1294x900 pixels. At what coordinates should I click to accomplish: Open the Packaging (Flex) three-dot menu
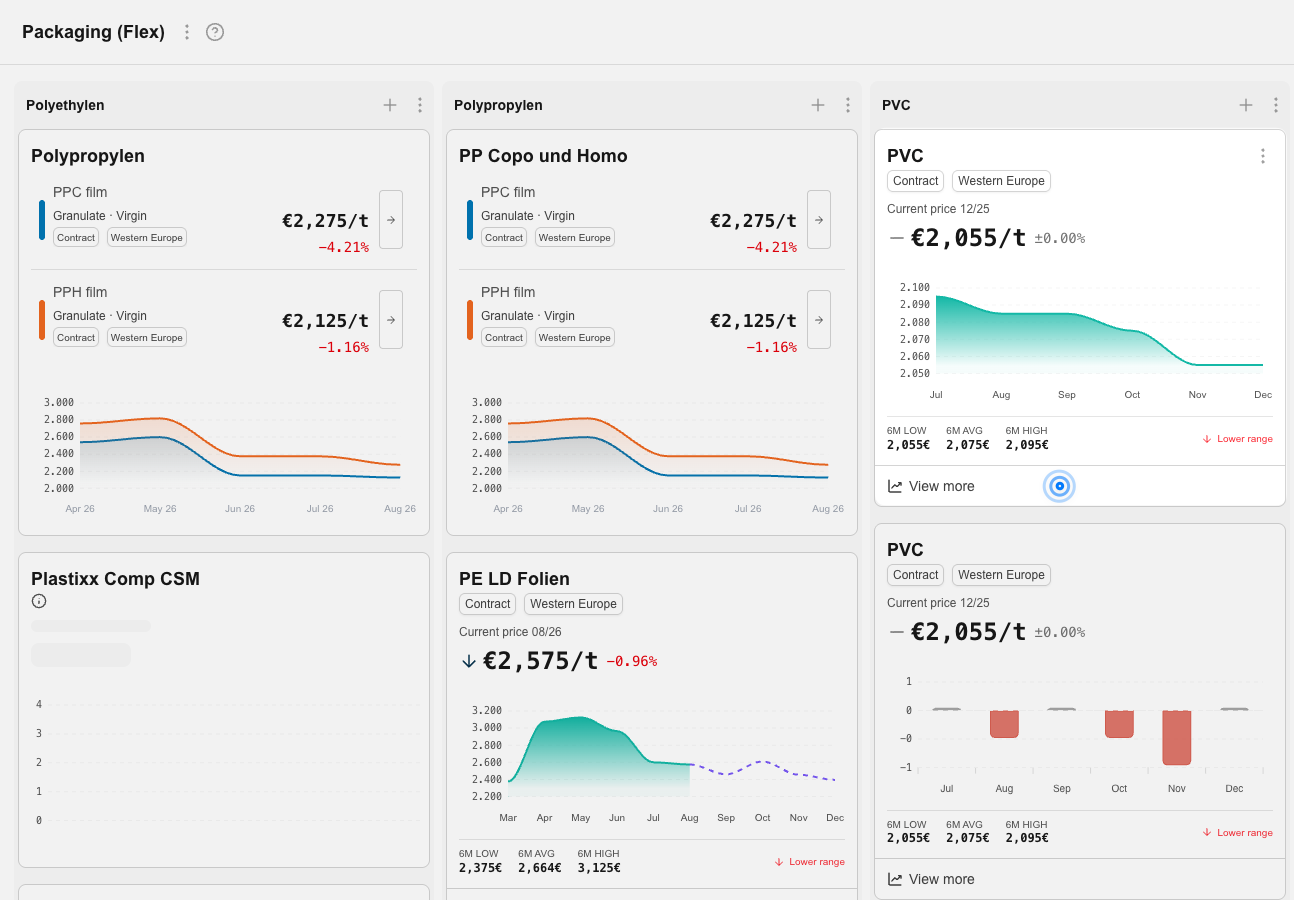click(186, 32)
